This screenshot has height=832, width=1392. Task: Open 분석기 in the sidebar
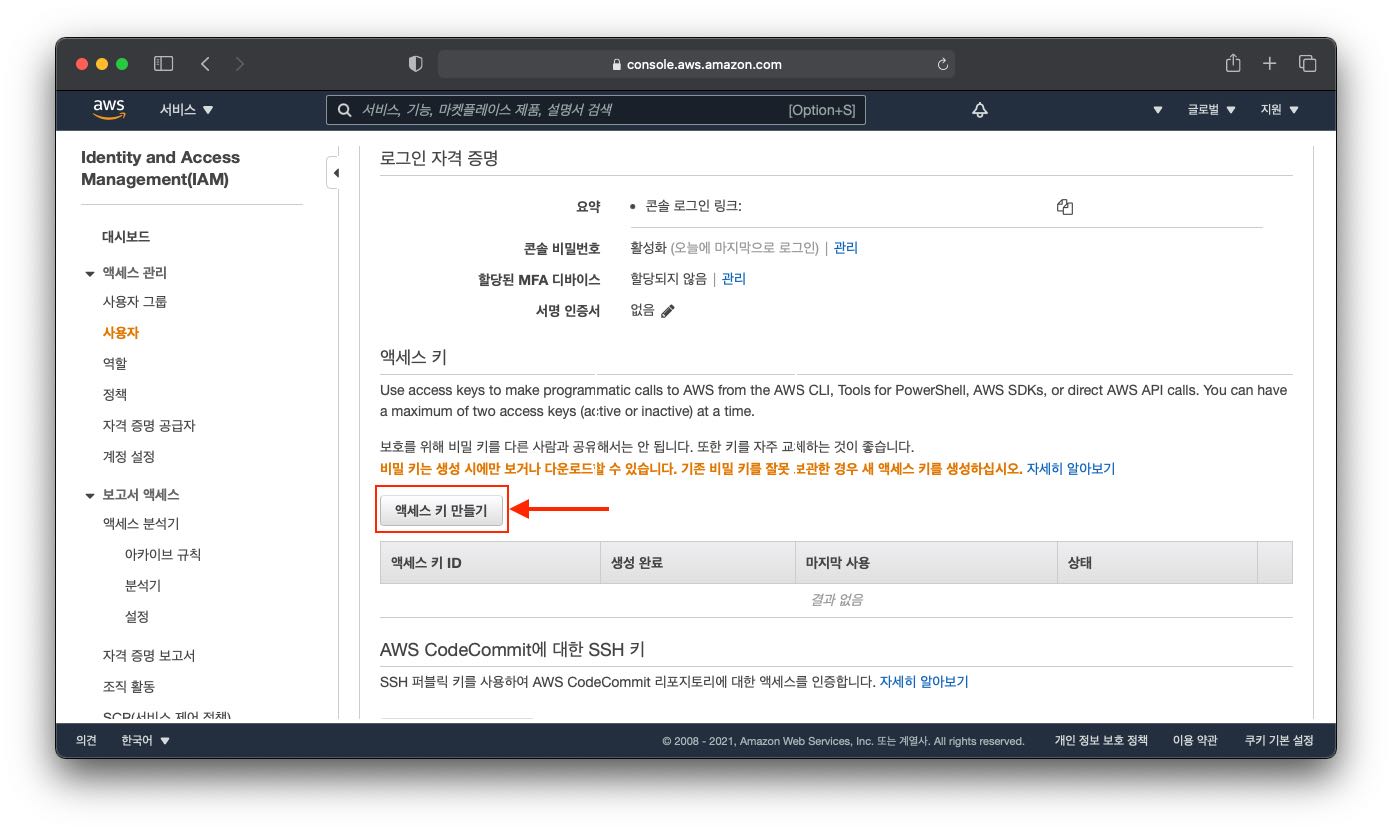point(143,586)
